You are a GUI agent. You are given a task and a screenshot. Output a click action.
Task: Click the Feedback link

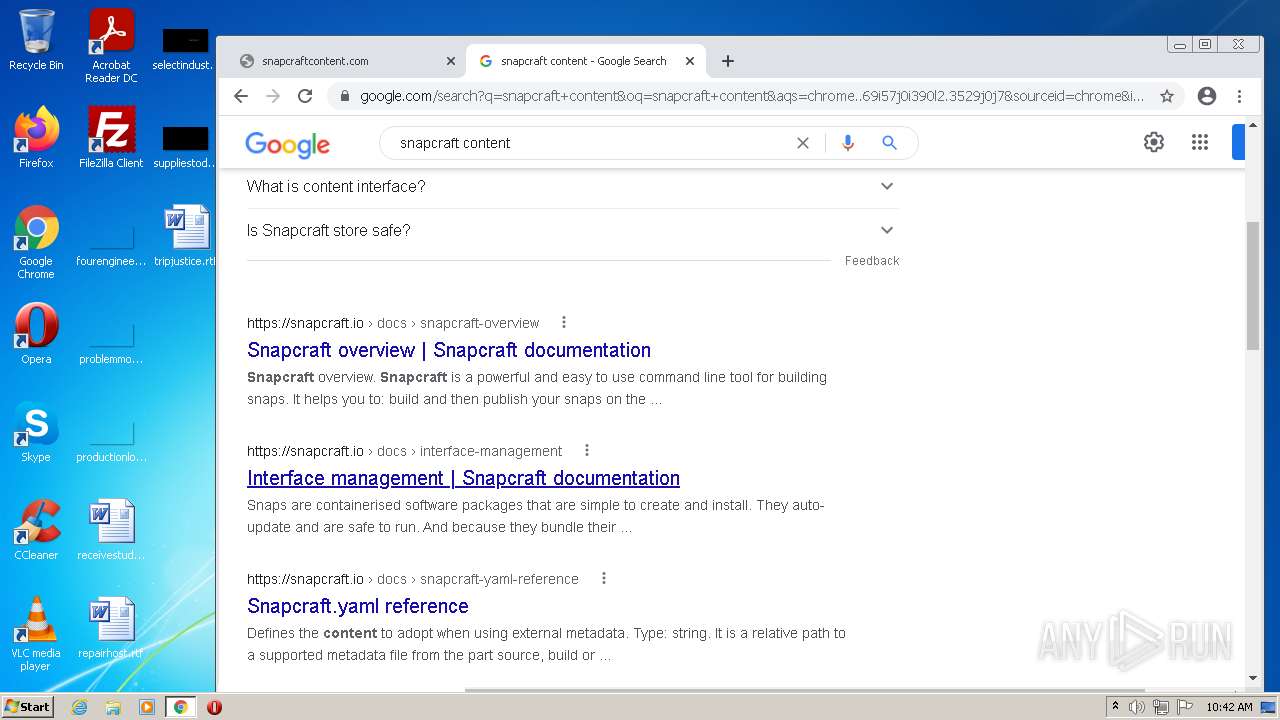coord(872,261)
